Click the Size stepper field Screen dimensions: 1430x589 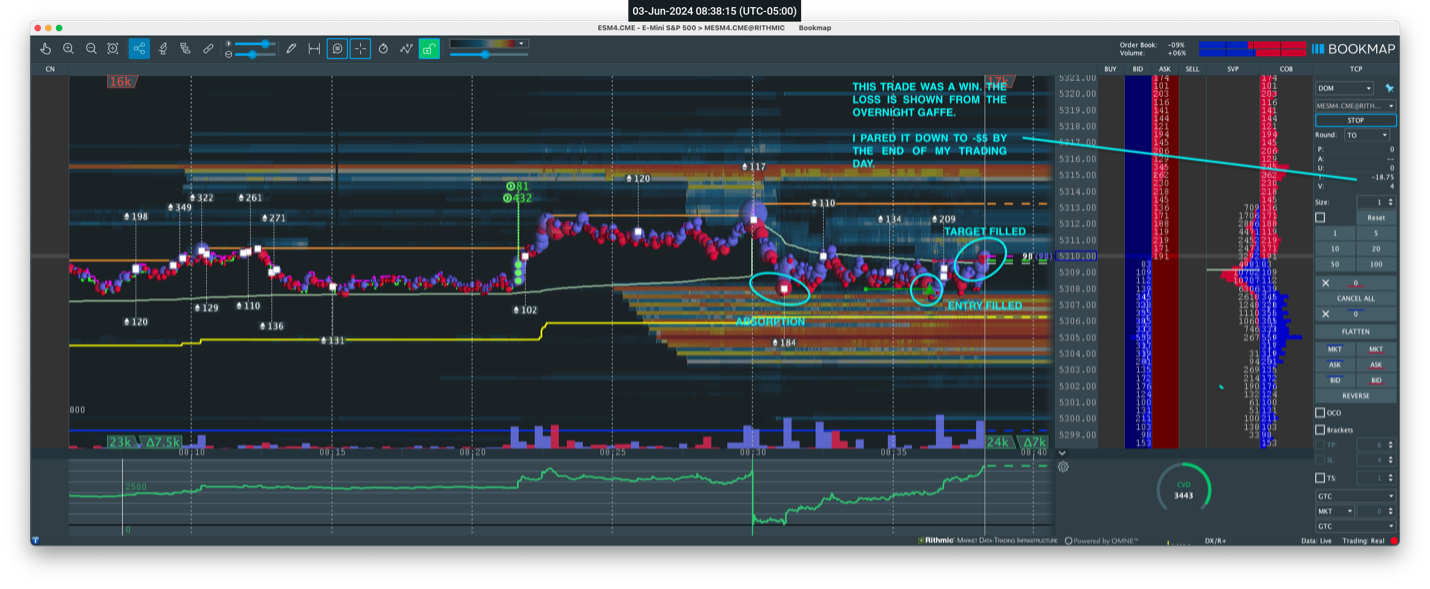[1375, 202]
